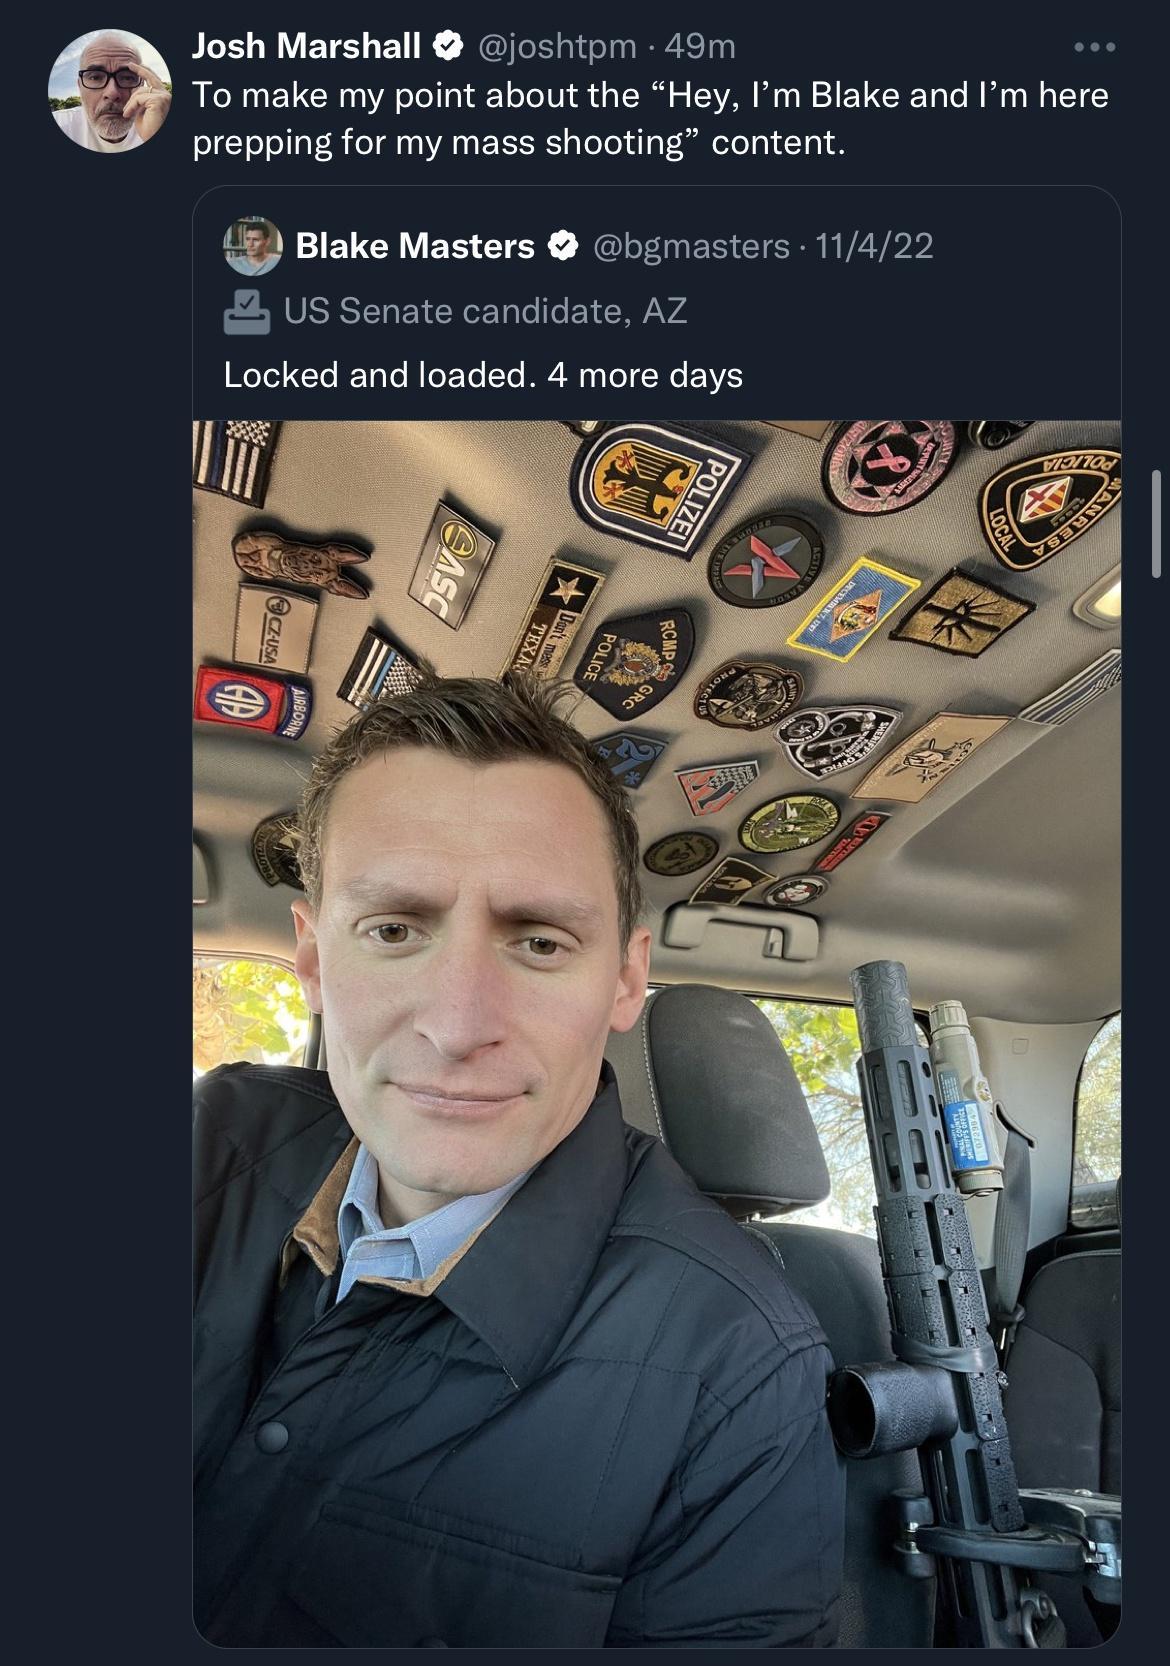Click Blake Masters' small profile avatar
The image size is (1170, 1666).
(253, 246)
